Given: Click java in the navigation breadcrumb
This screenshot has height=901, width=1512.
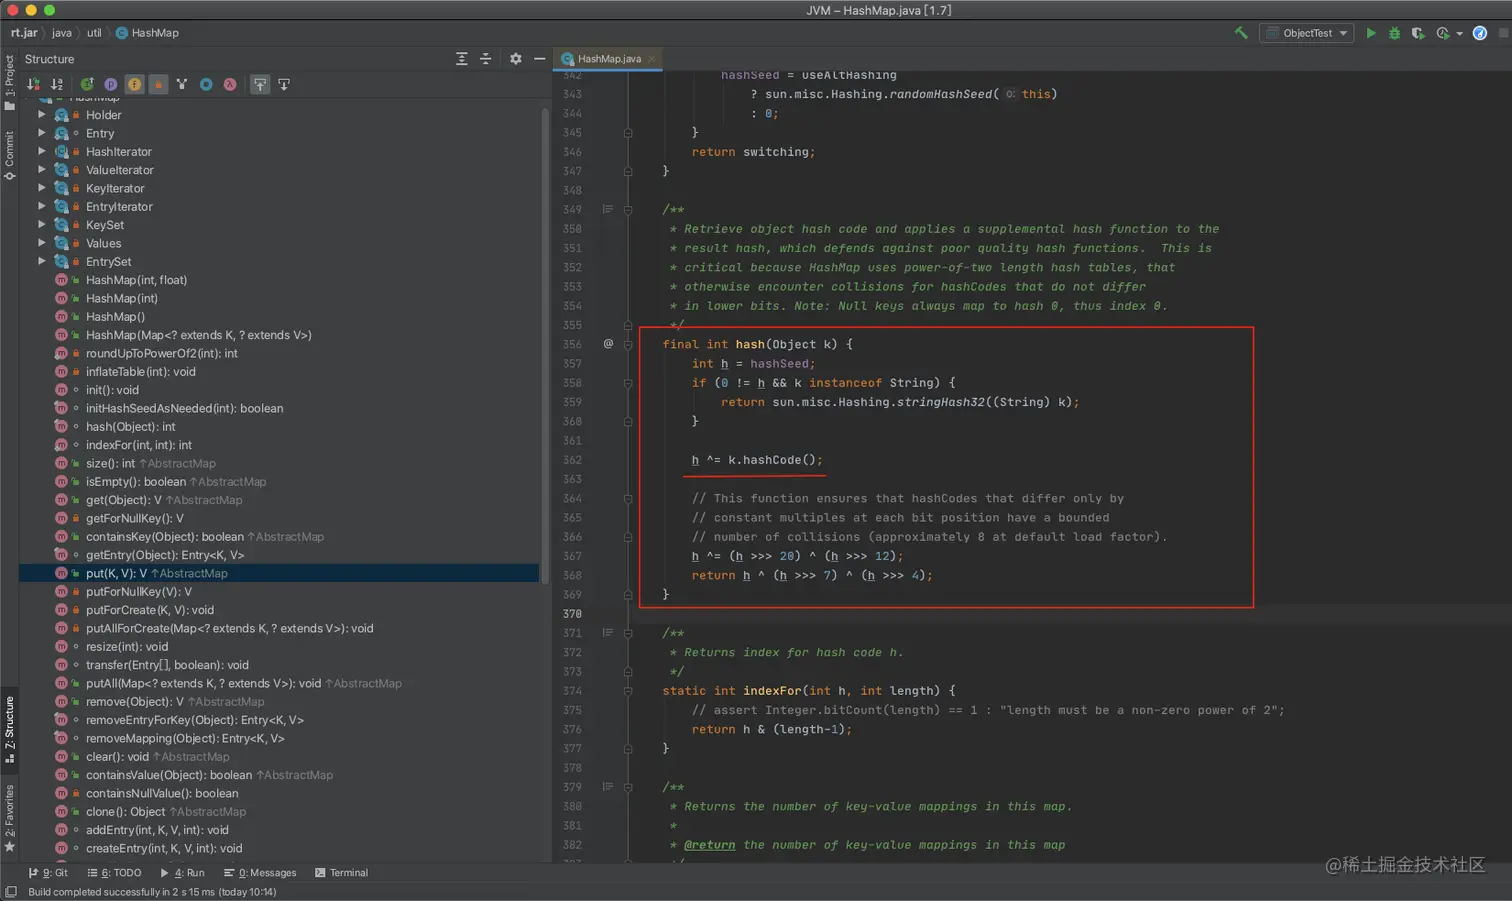Looking at the screenshot, I should (62, 33).
